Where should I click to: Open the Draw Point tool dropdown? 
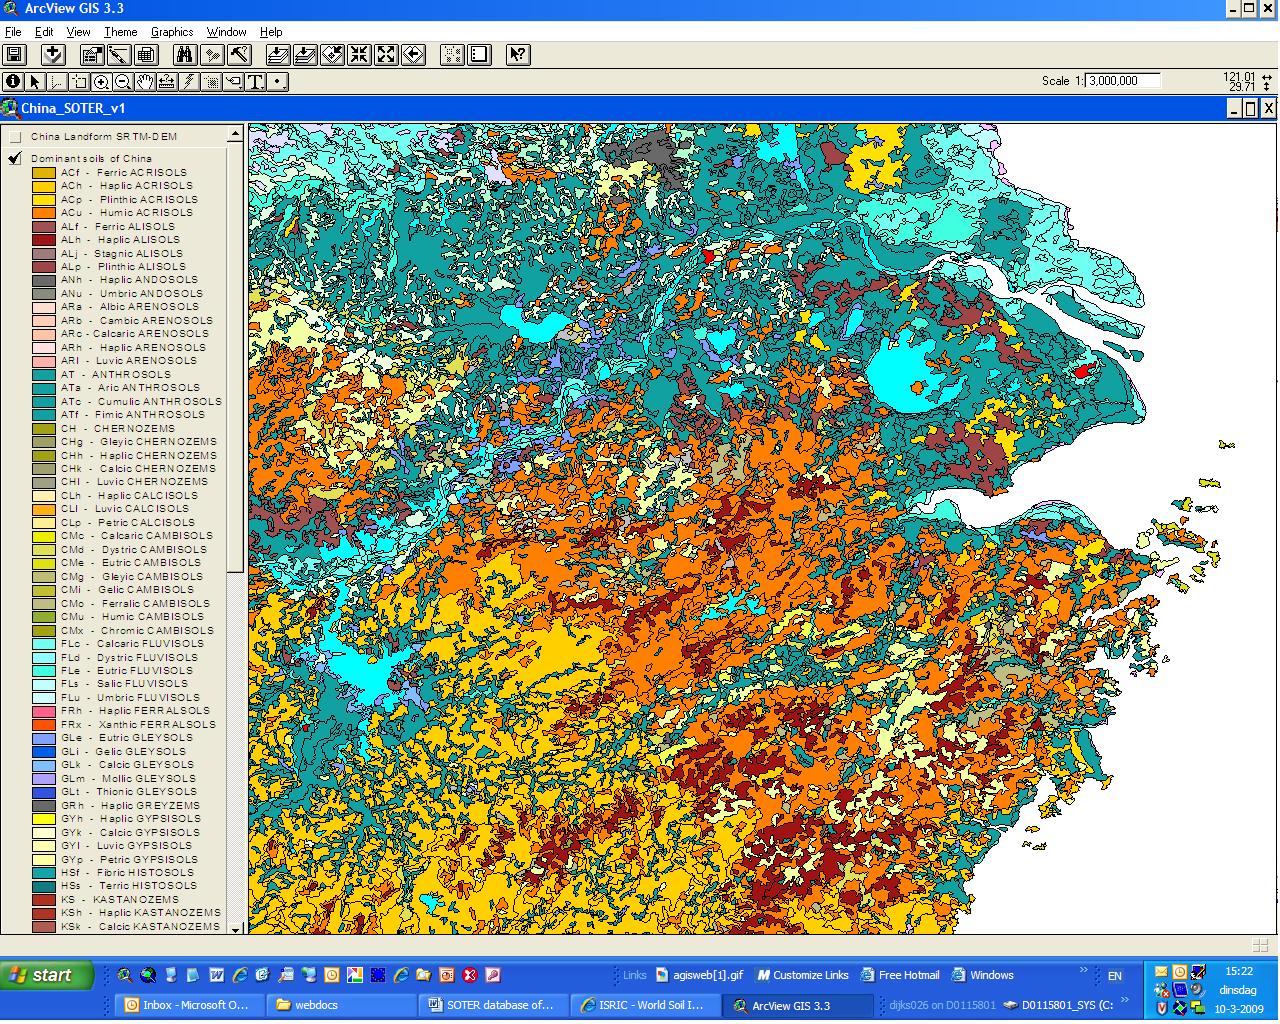tap(278, 82)
